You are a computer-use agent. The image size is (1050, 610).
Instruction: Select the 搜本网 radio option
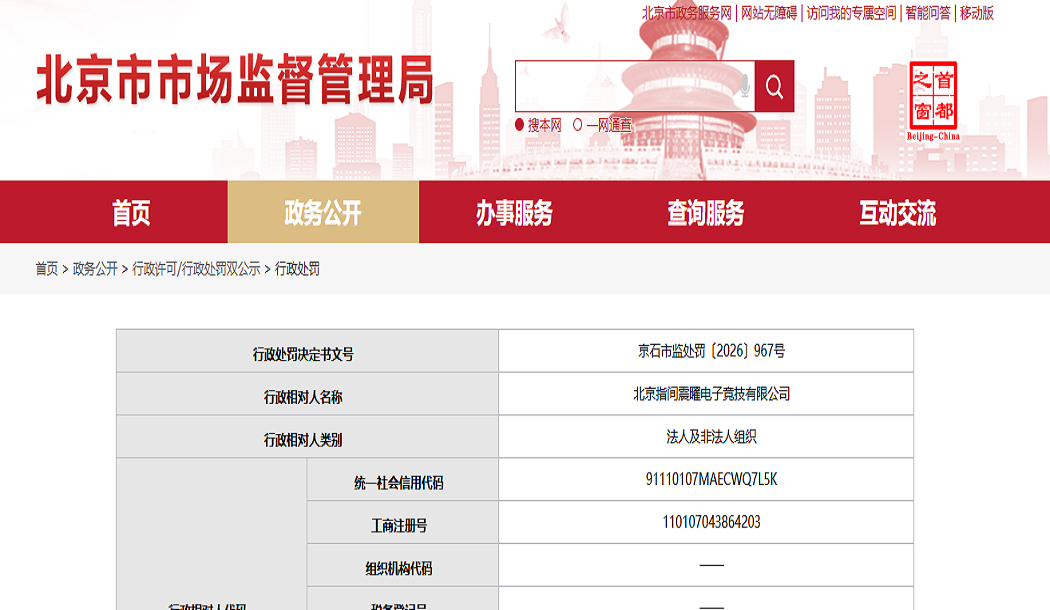(519, 125)
